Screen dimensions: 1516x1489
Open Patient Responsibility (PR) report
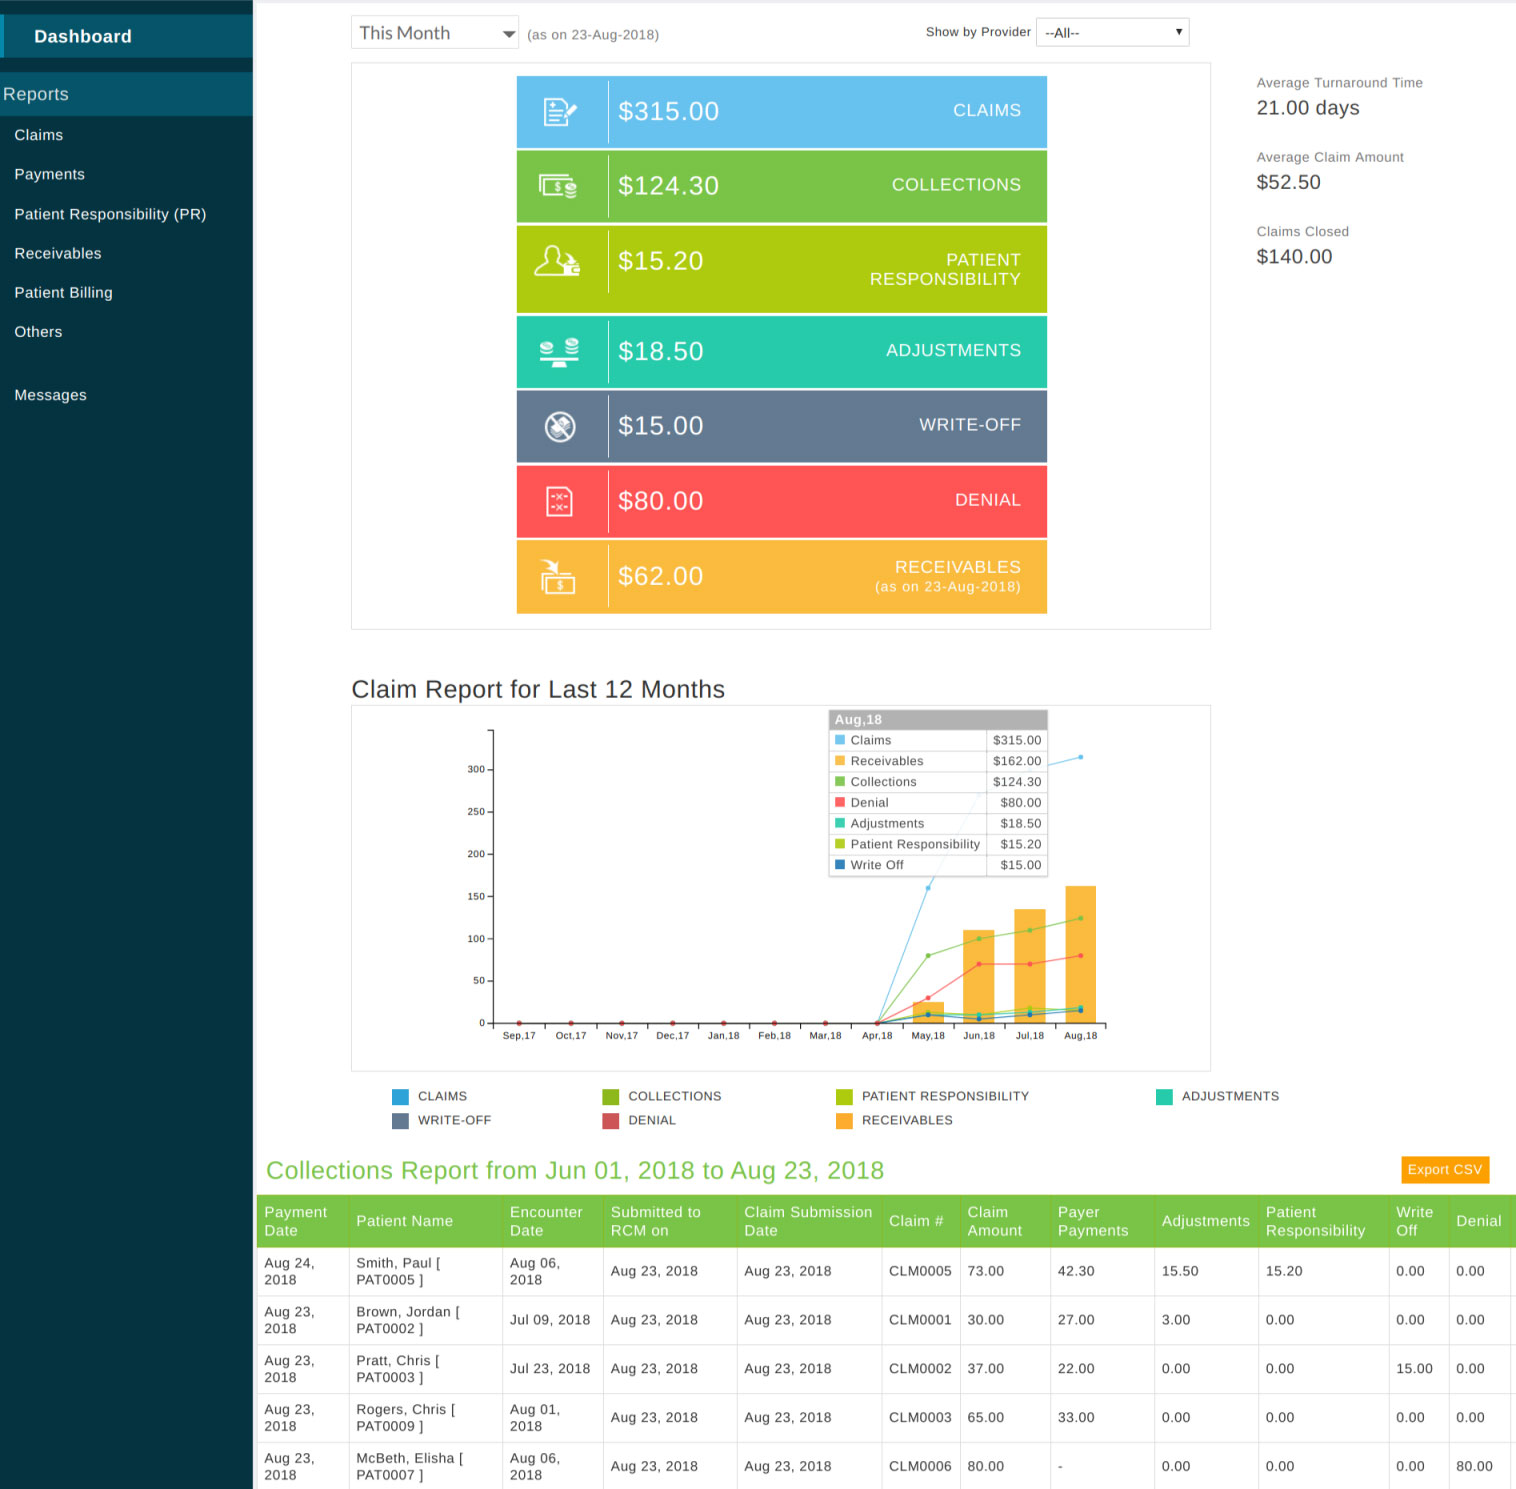[110, 214]
